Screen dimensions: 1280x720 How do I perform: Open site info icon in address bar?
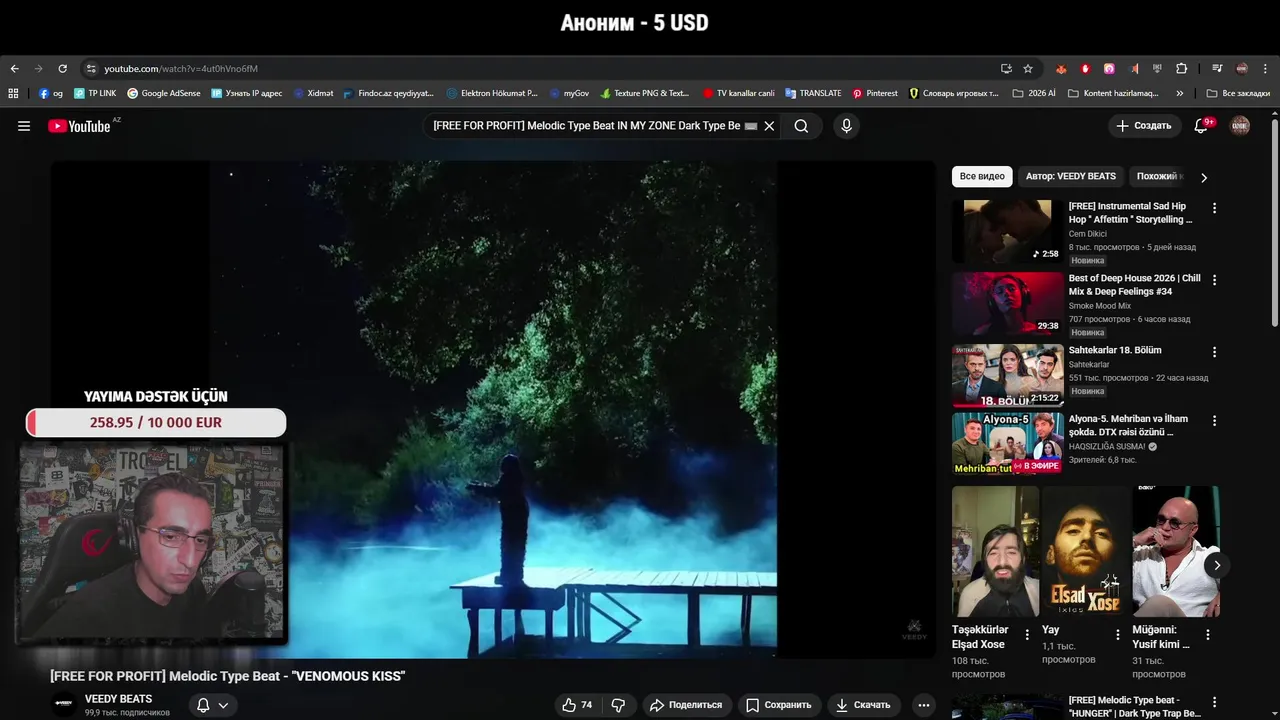click(91, 69)
